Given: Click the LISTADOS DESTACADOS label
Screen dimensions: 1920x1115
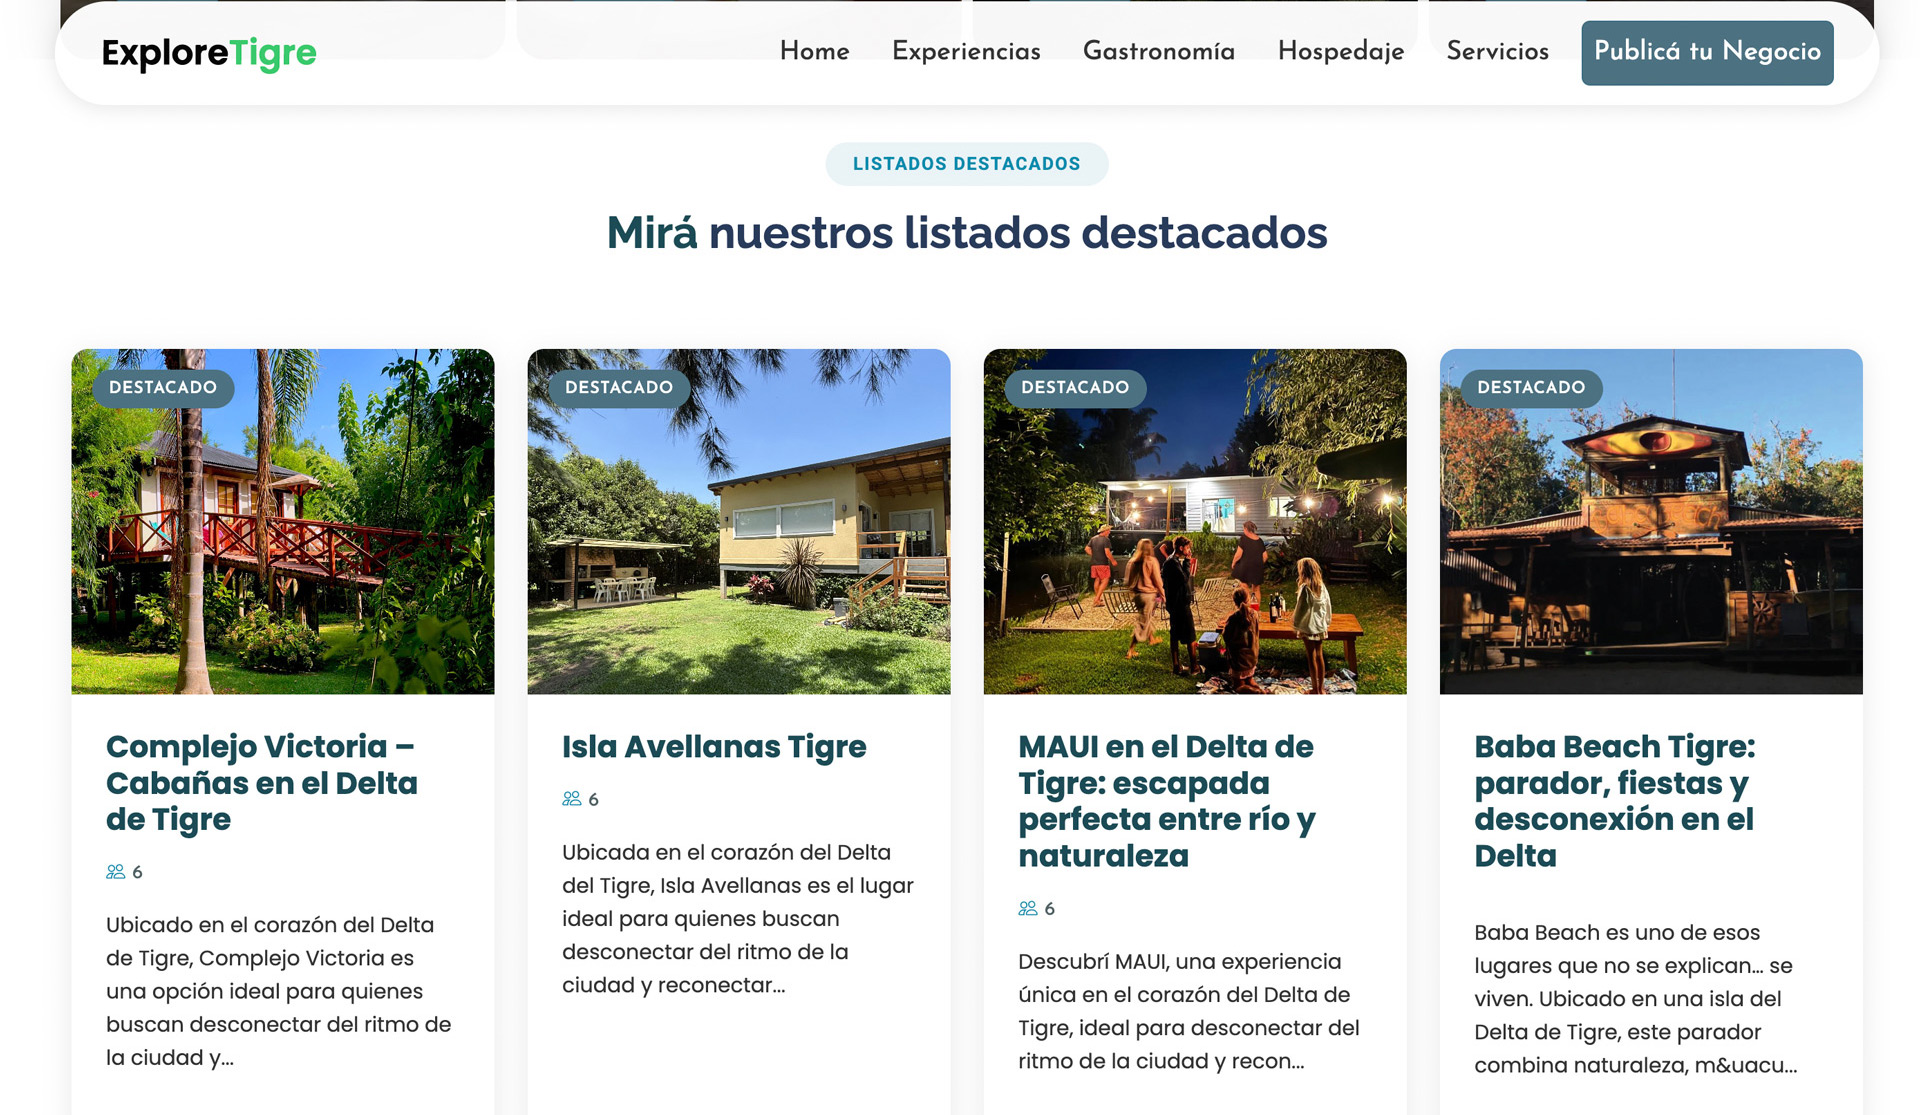Looking at the screenshot, I should [x=966, y=163].
